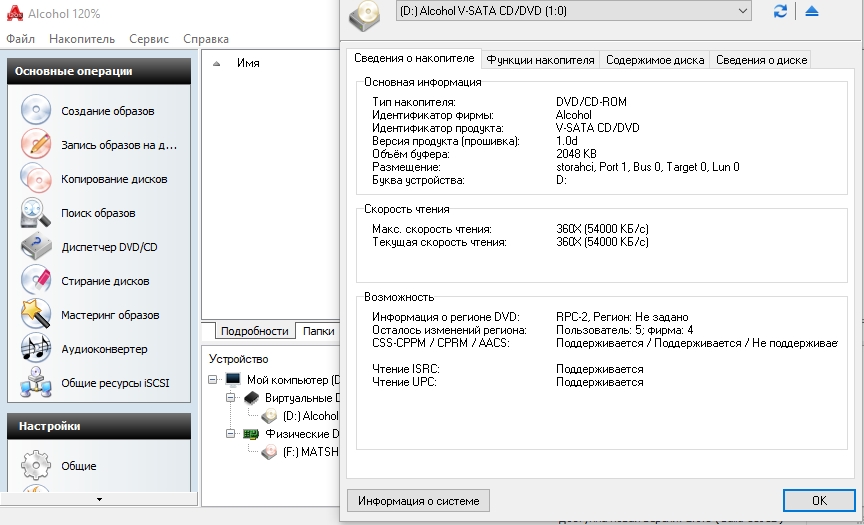Click the Создание образов disc icon

[36, 110]
